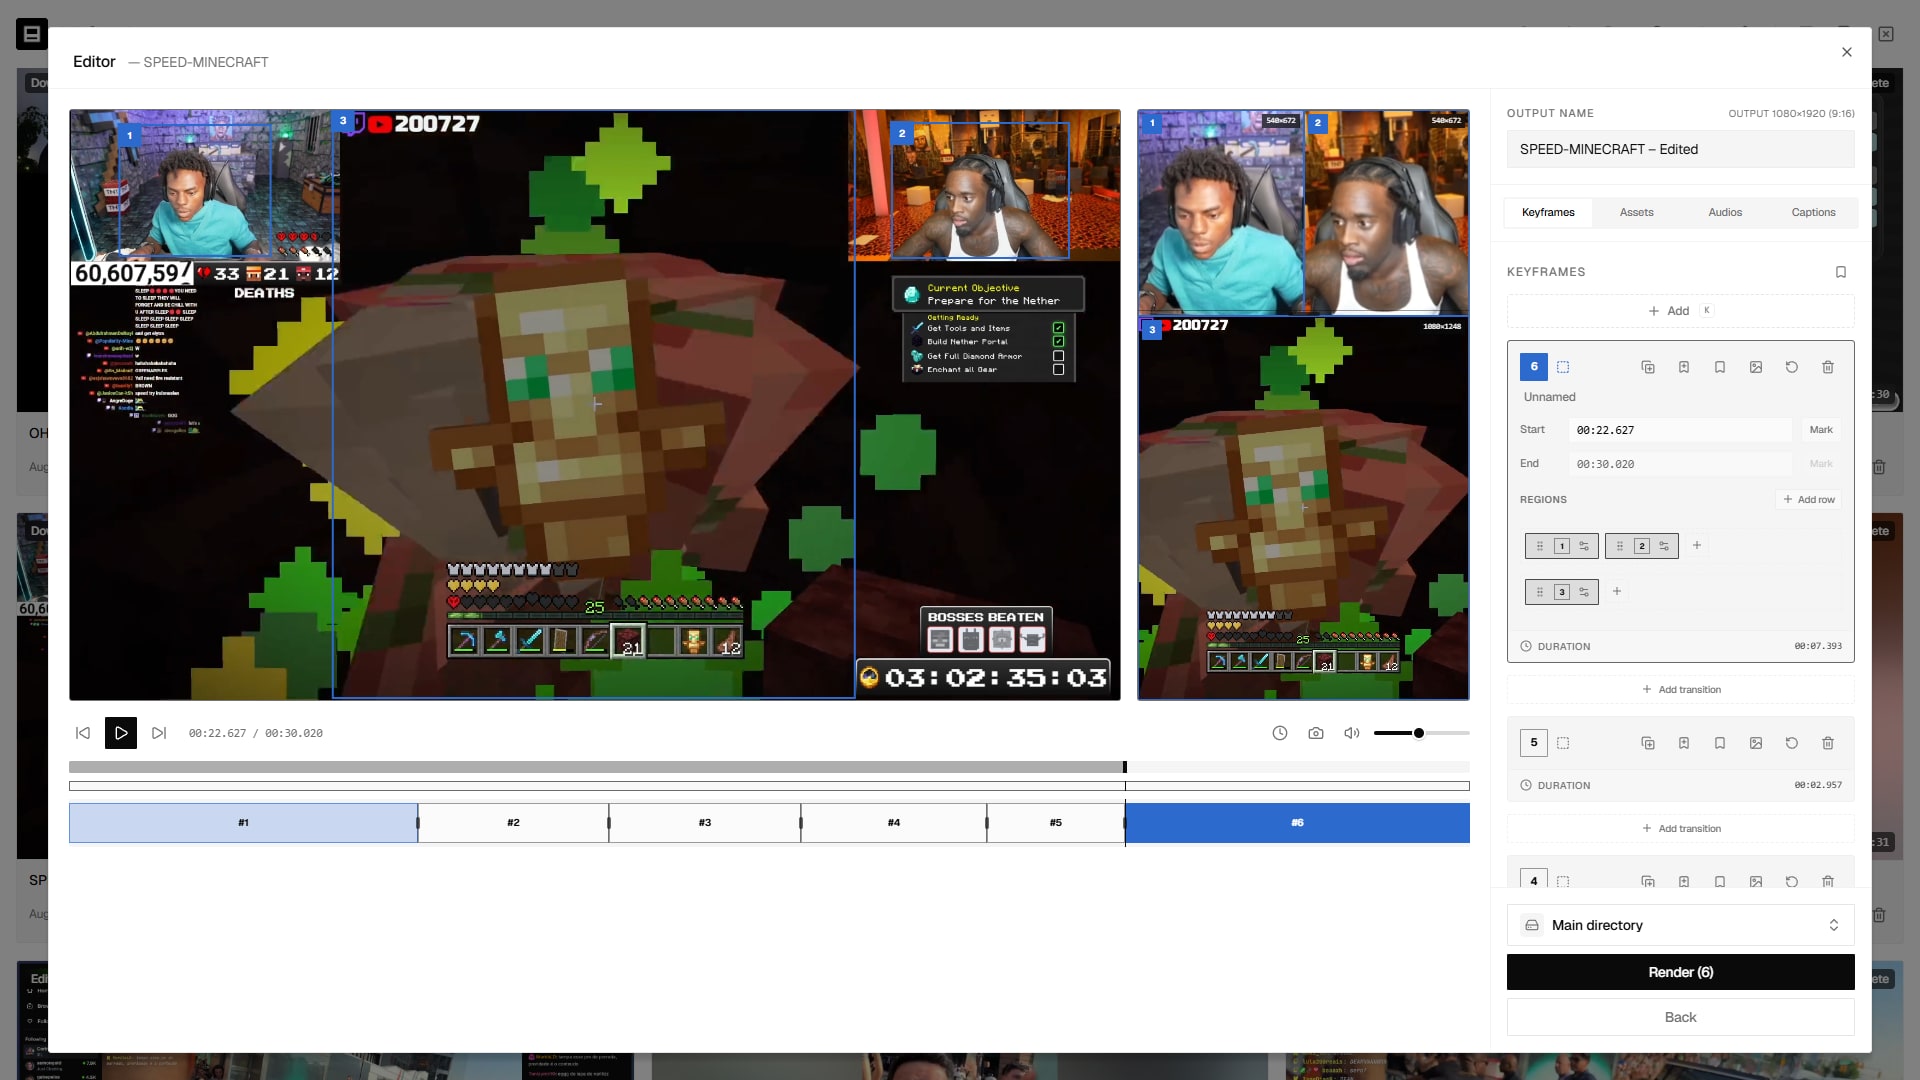The height and width of the screenshot is (1080, 1920).
Task: Click the app logo behind the Editor dialog
Action: 31,34
